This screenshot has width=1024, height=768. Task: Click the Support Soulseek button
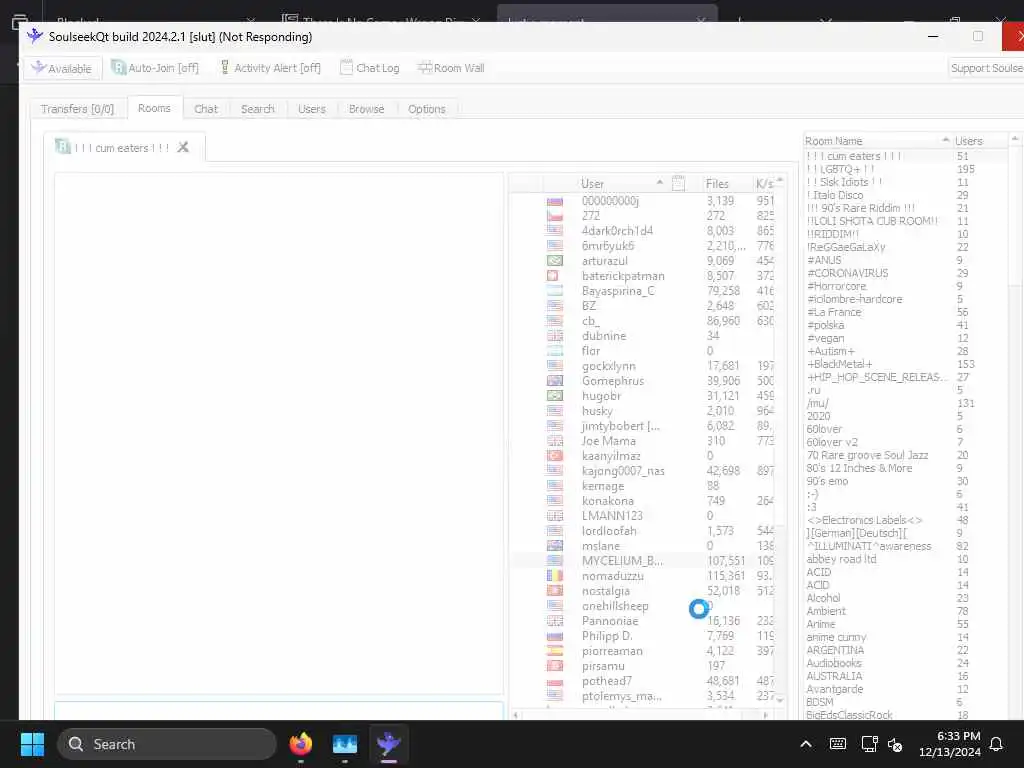coord(986,68)
